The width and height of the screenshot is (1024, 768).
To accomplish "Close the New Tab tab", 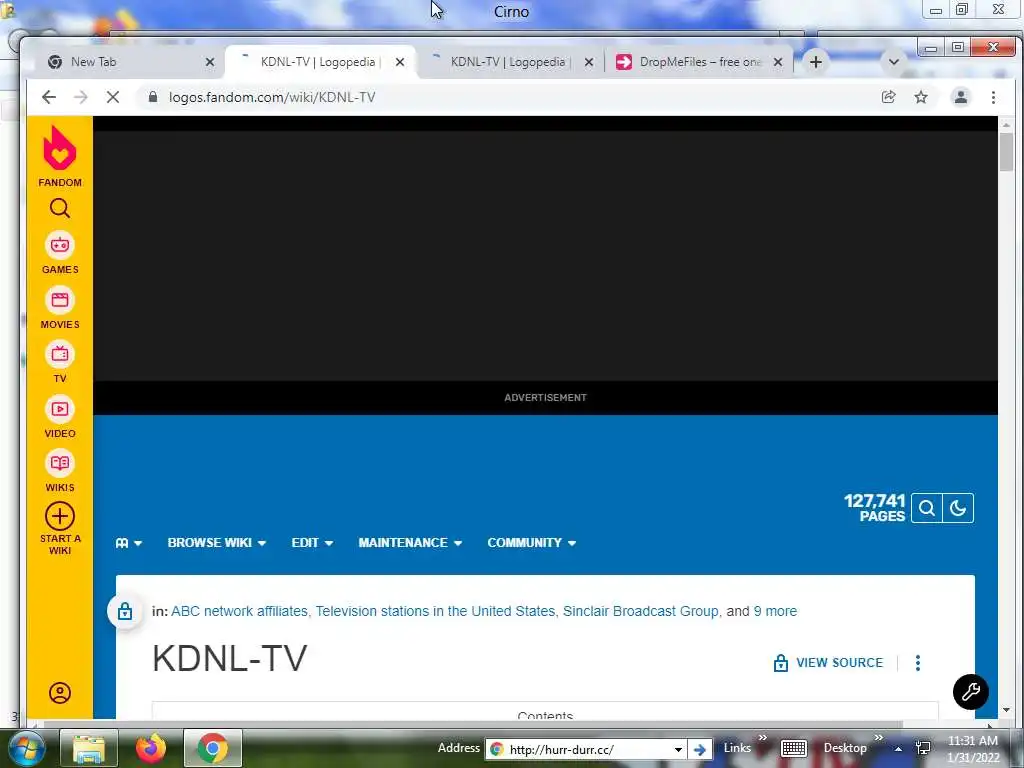I will click(210, 62).
